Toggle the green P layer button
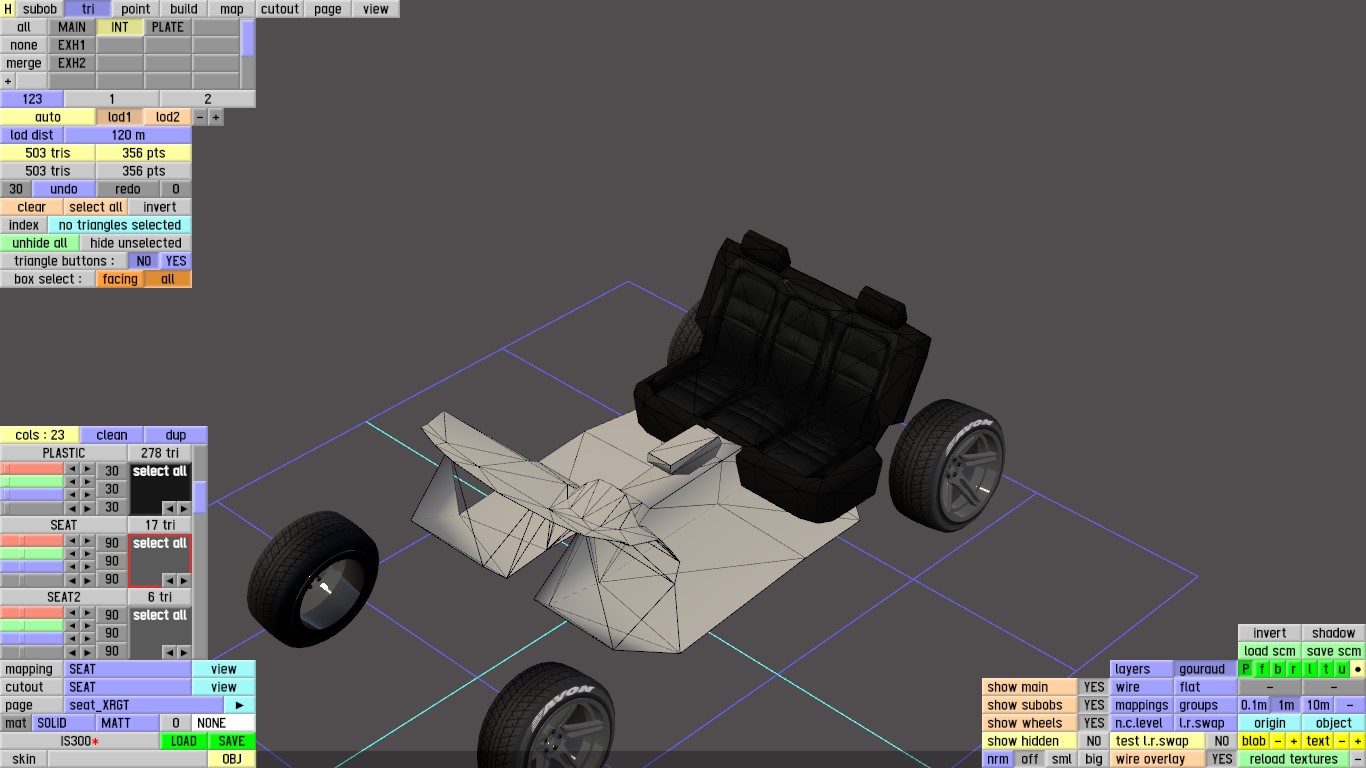 pos(1246,669)
